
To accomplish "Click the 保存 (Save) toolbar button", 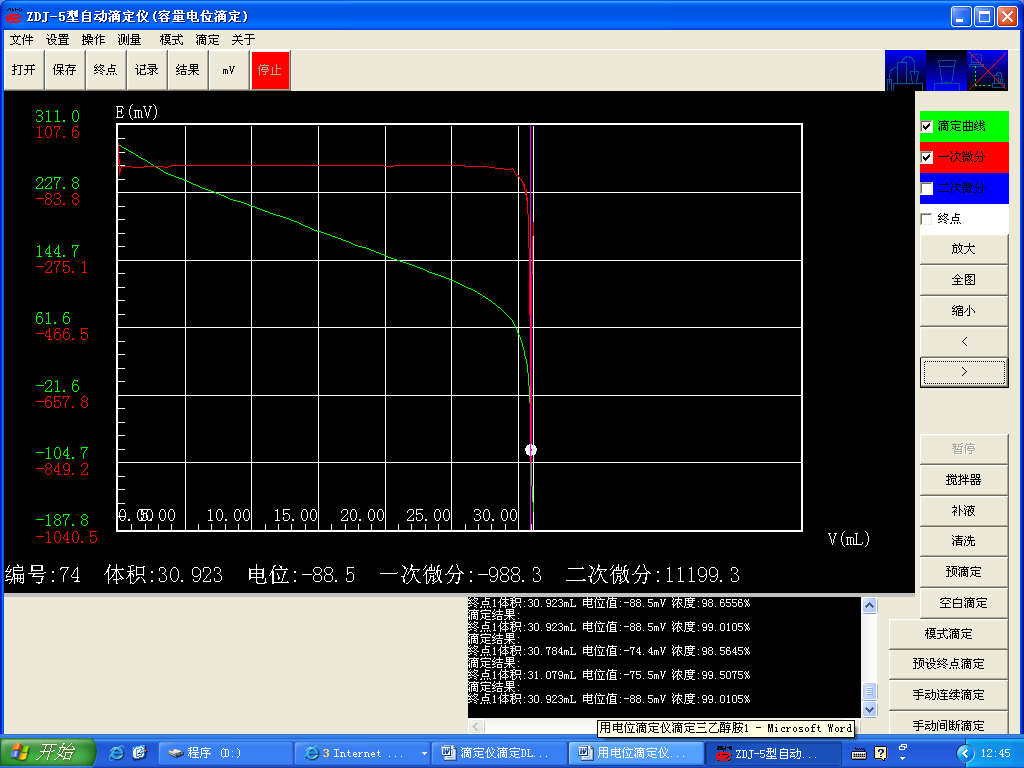I will click(64, 70).
